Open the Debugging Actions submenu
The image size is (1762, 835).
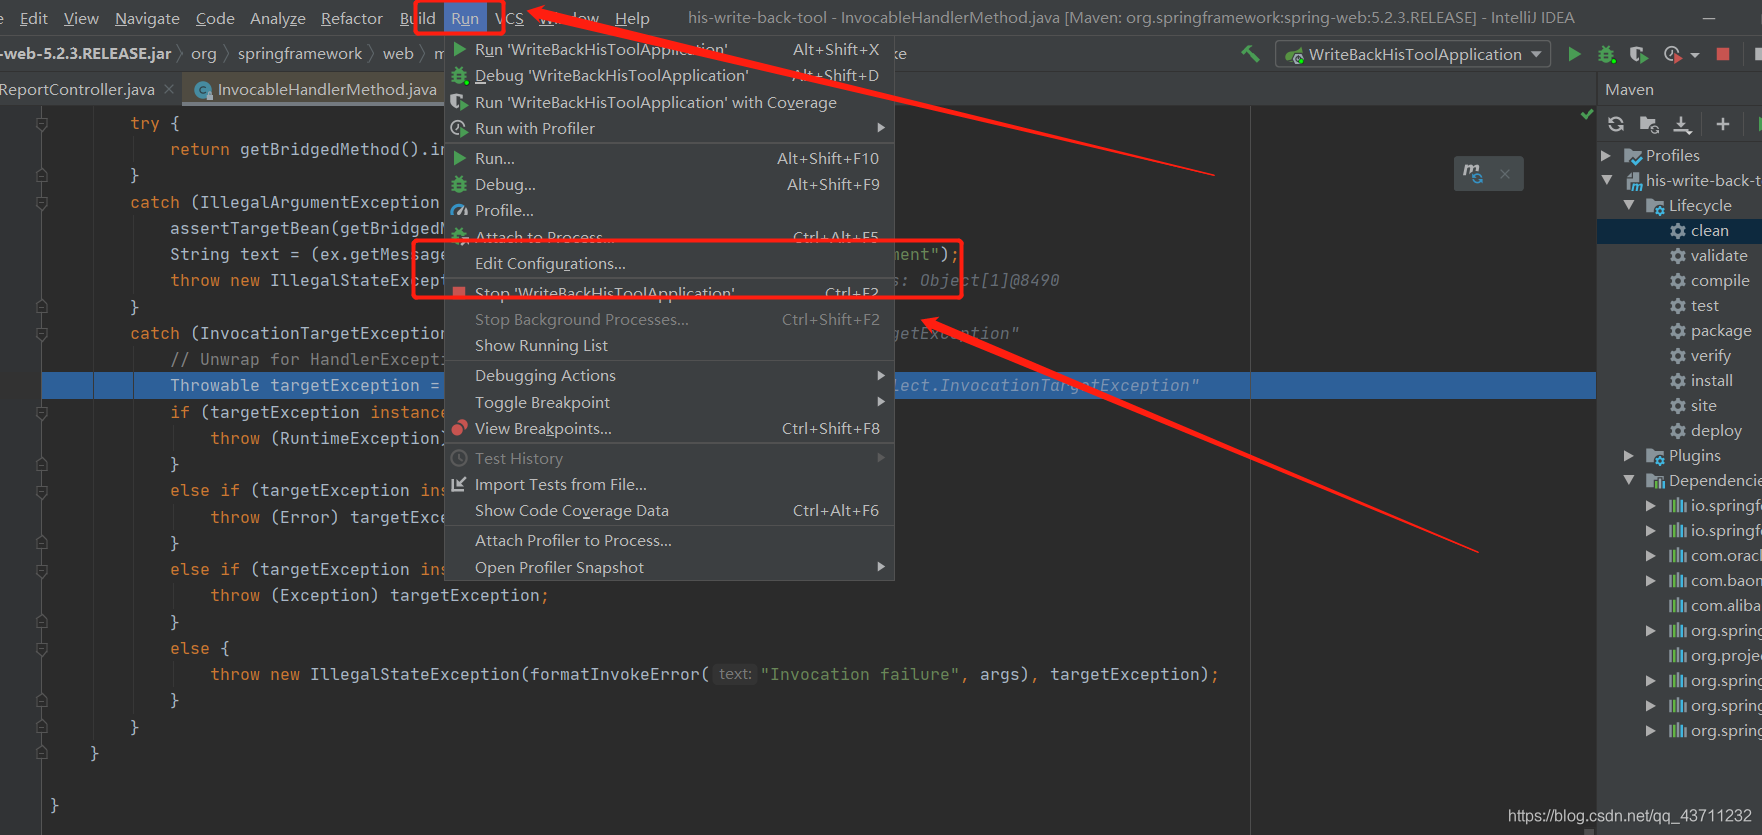(x=669, y=375)
